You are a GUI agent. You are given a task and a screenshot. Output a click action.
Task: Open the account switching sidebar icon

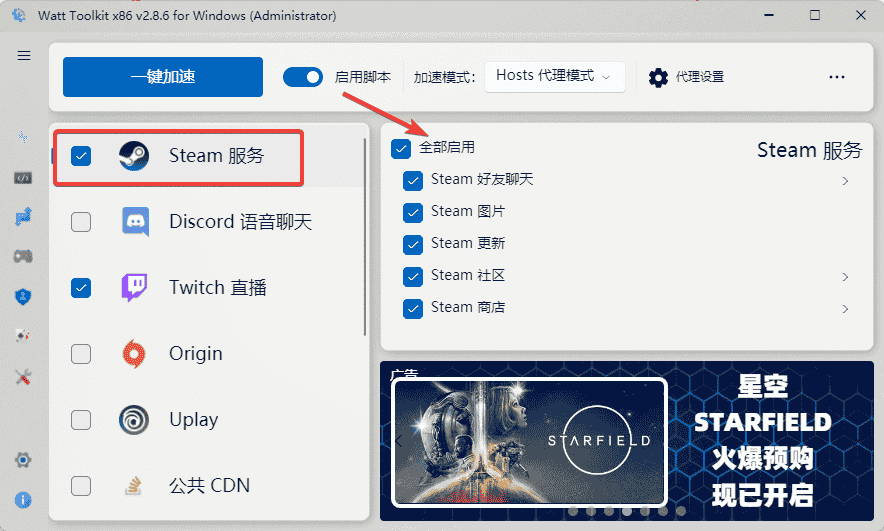point(23,216)
